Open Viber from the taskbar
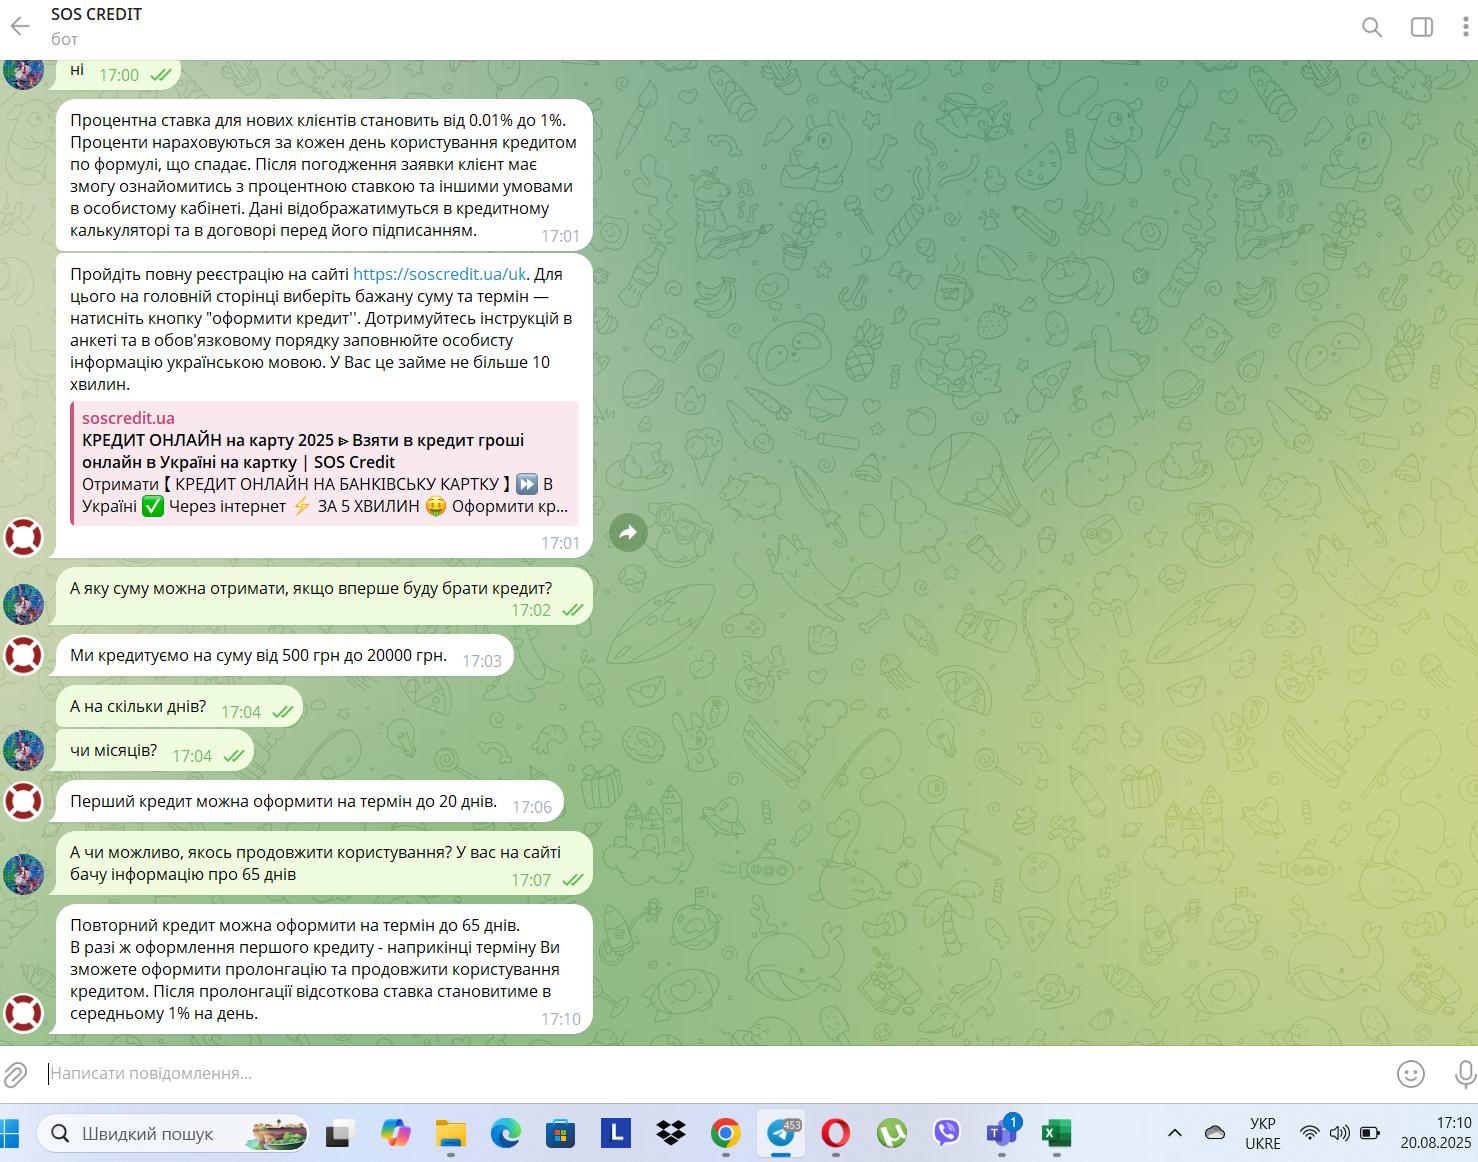Screen dimensions: 1478x1162 946,1133
